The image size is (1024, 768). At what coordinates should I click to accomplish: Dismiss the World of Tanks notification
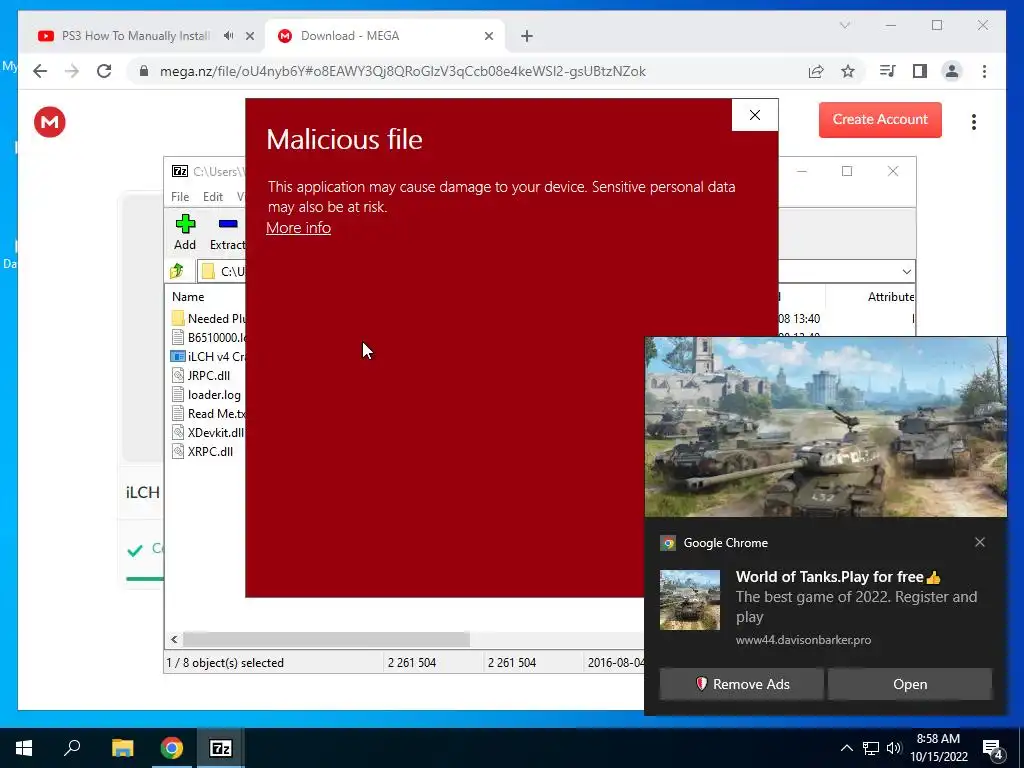pyautogui.click(x=980, y=542)
